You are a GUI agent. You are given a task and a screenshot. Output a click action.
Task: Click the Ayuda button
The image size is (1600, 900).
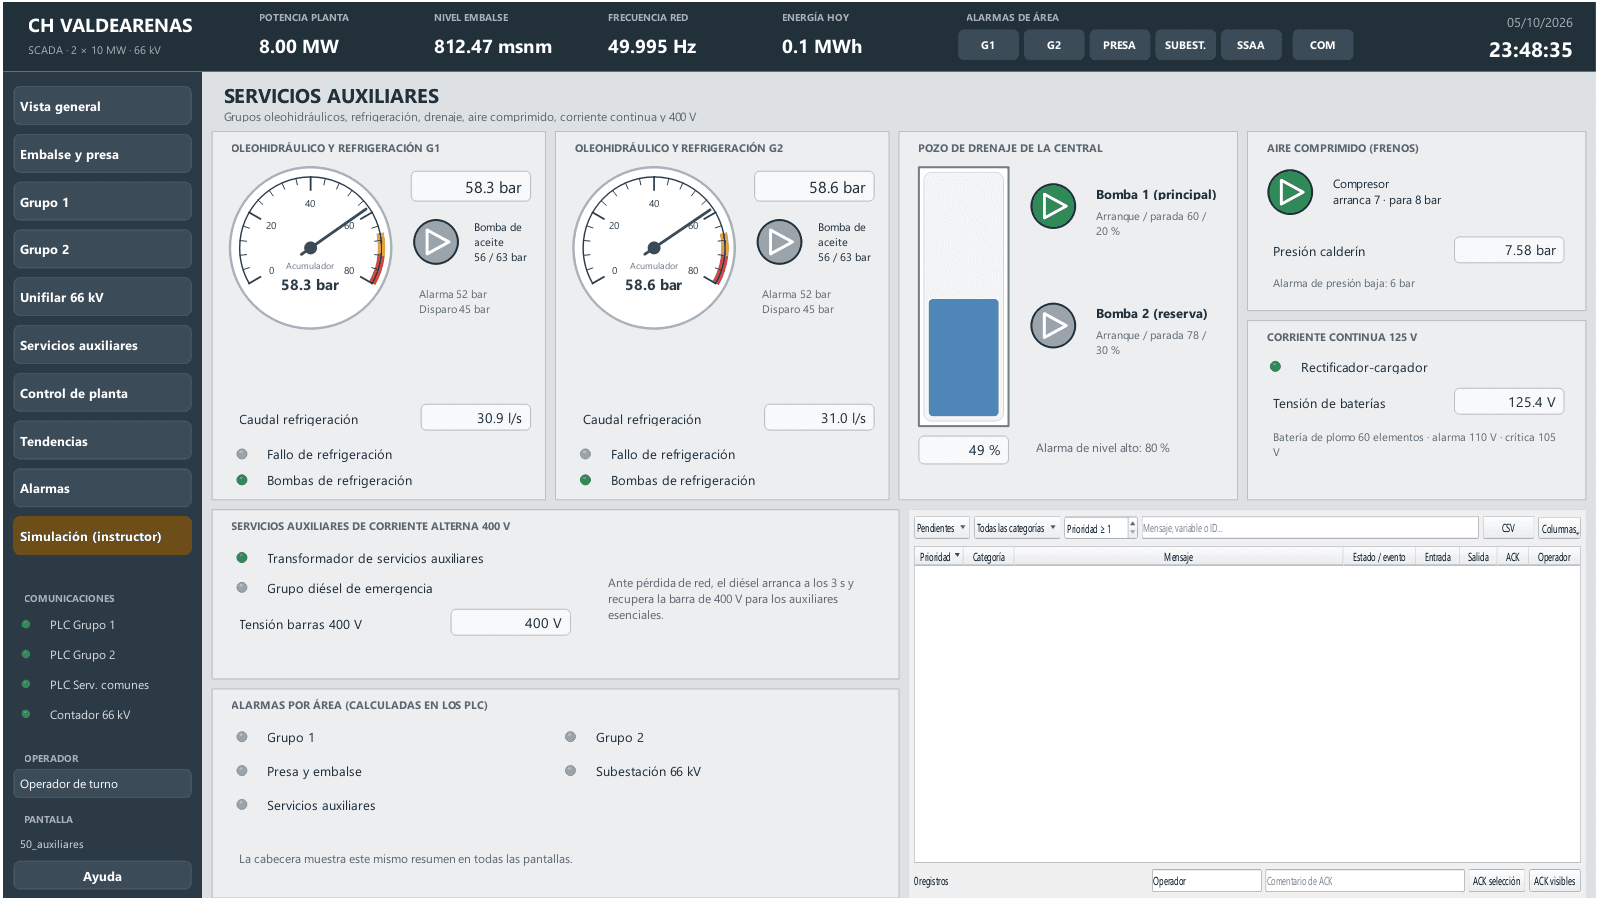102,876
